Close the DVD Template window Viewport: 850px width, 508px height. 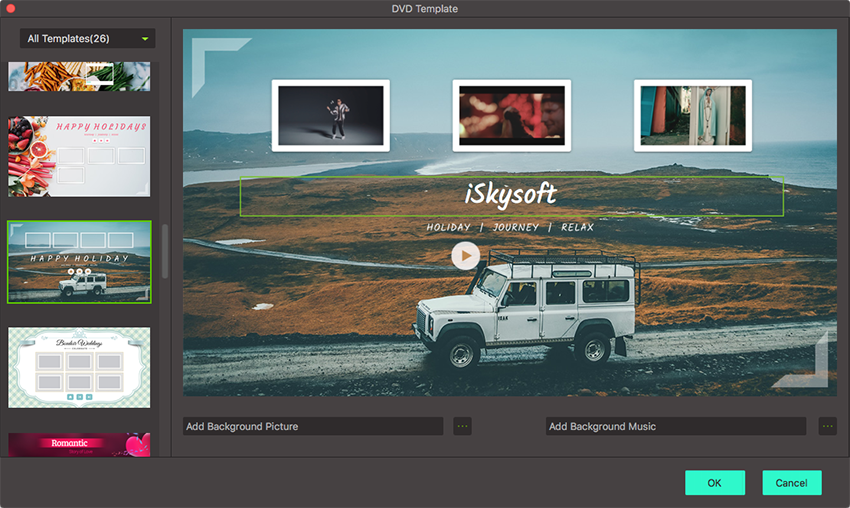click(10, 9)
